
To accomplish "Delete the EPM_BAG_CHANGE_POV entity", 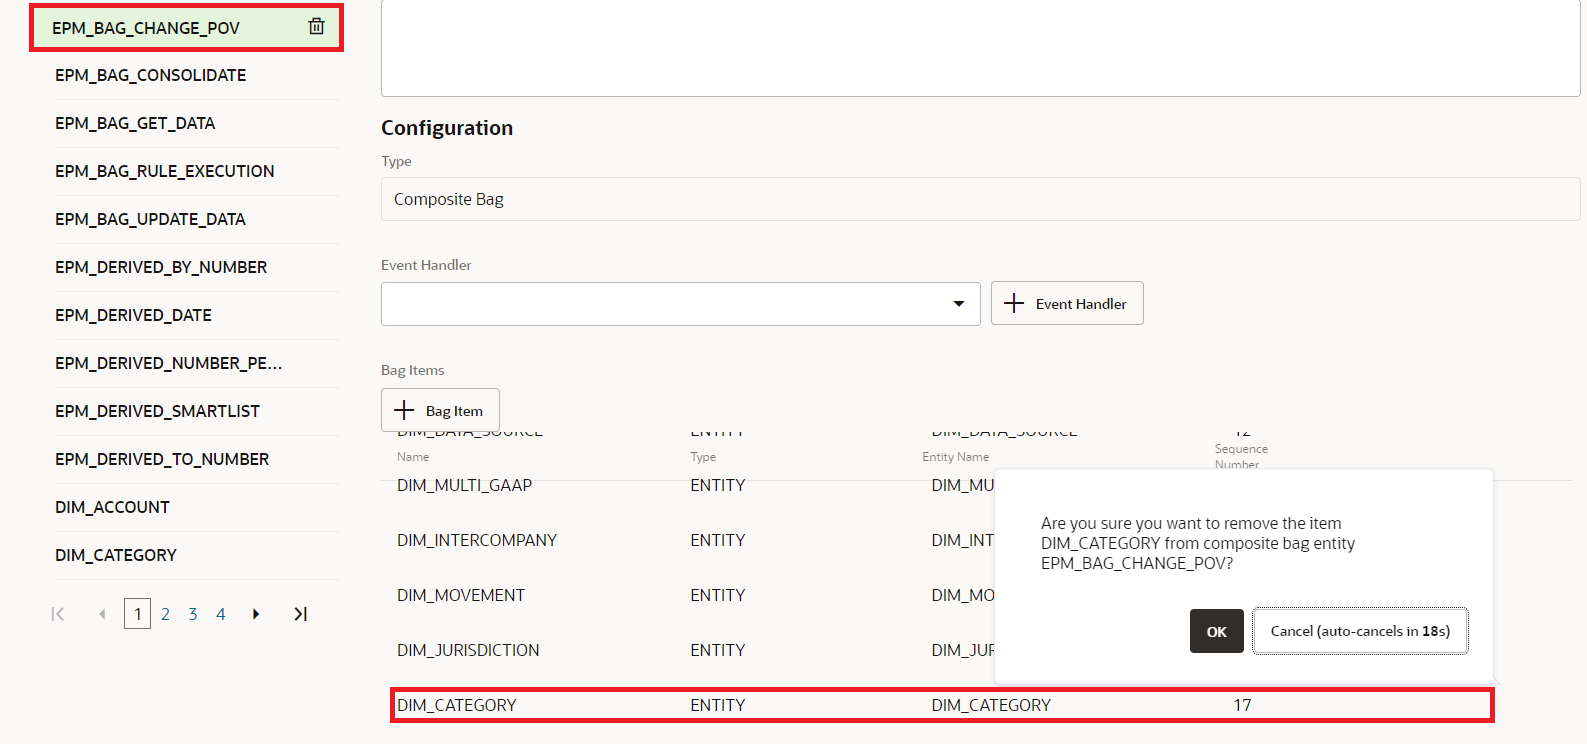I will point(316,27).
